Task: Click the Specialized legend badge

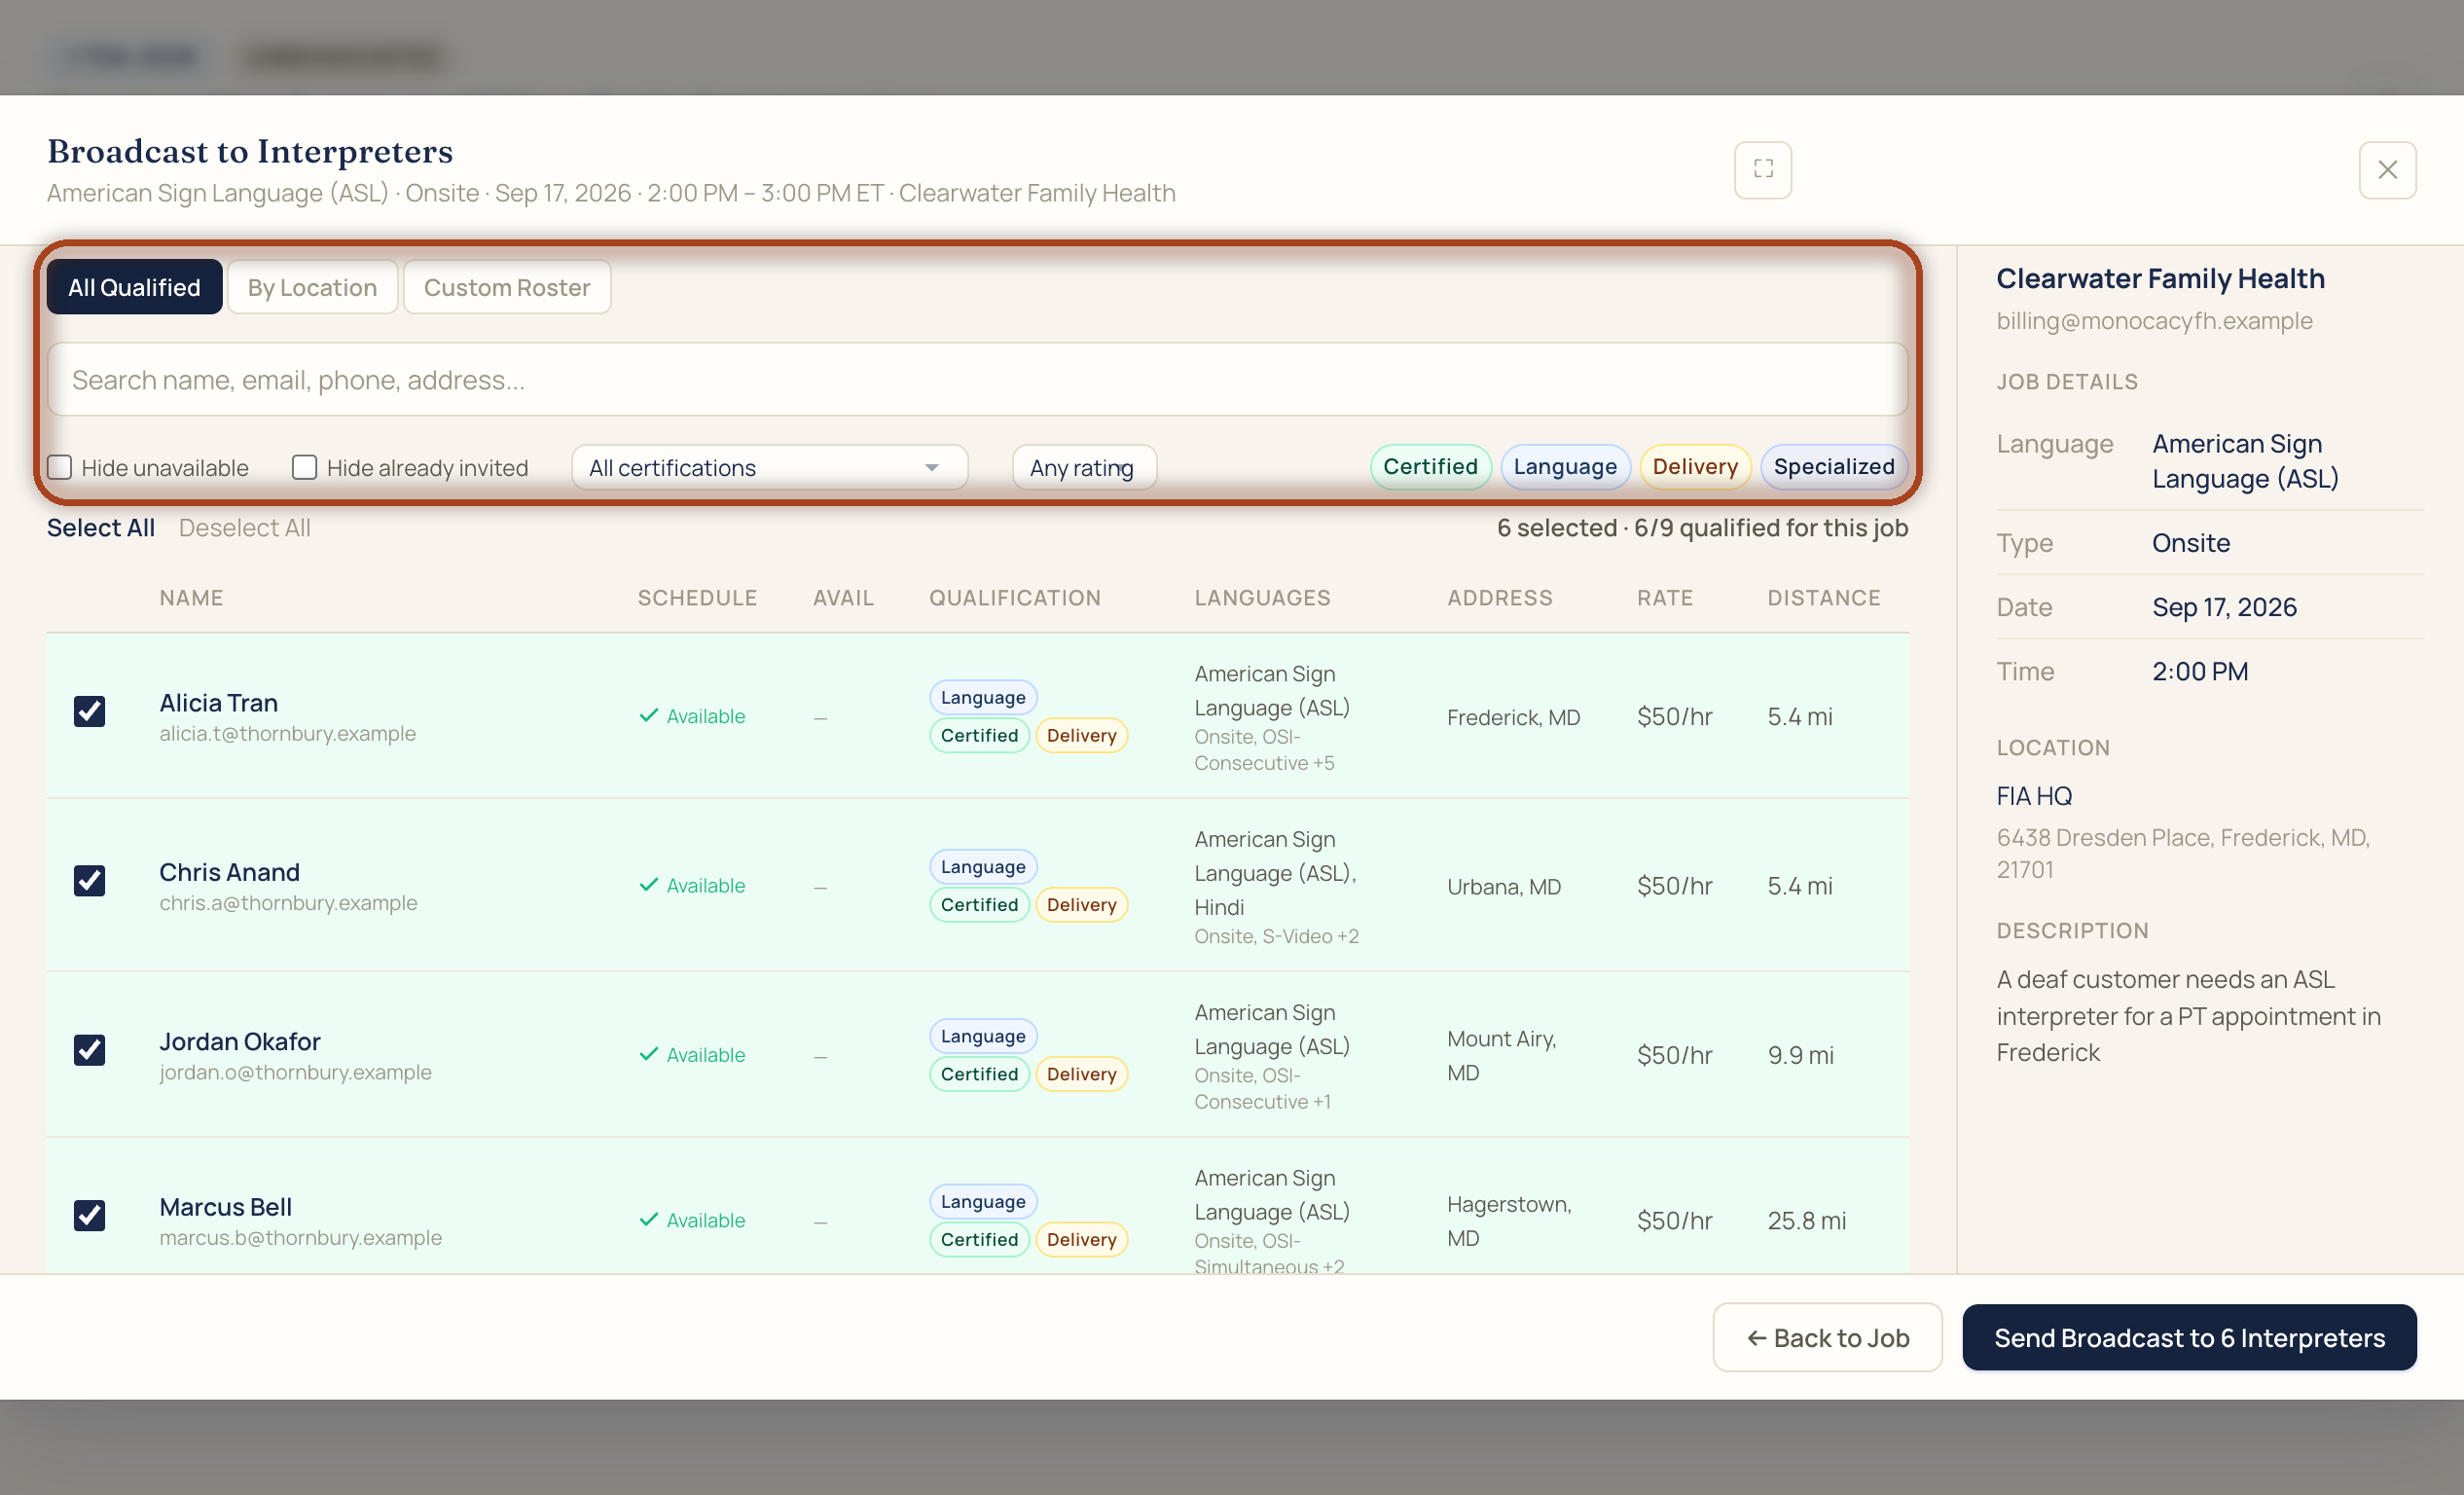Action: click(x=1834, y=466)
